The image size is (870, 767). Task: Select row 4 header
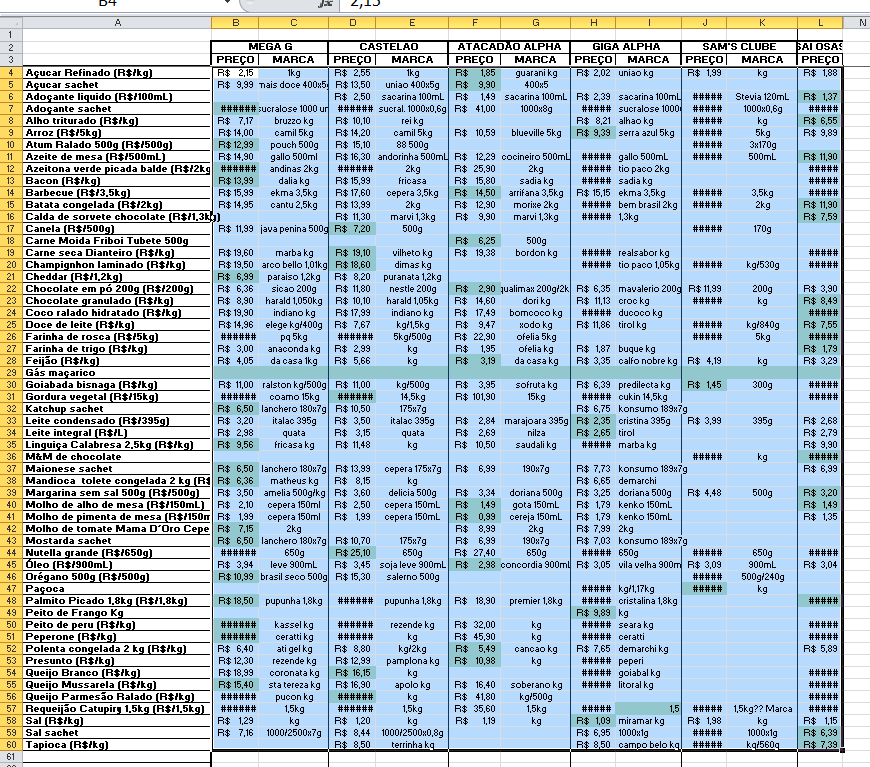tap(11, 73)
